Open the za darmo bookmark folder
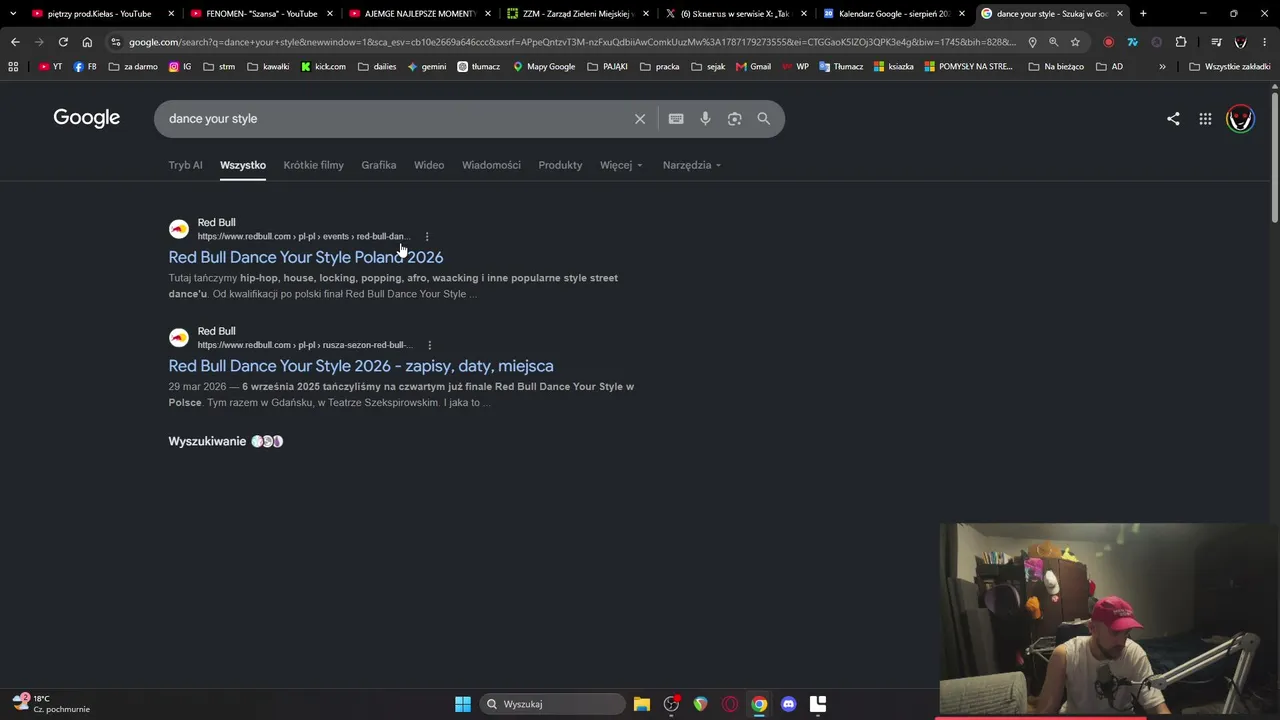The image size is (1280, 720). [x=132, y=67]
